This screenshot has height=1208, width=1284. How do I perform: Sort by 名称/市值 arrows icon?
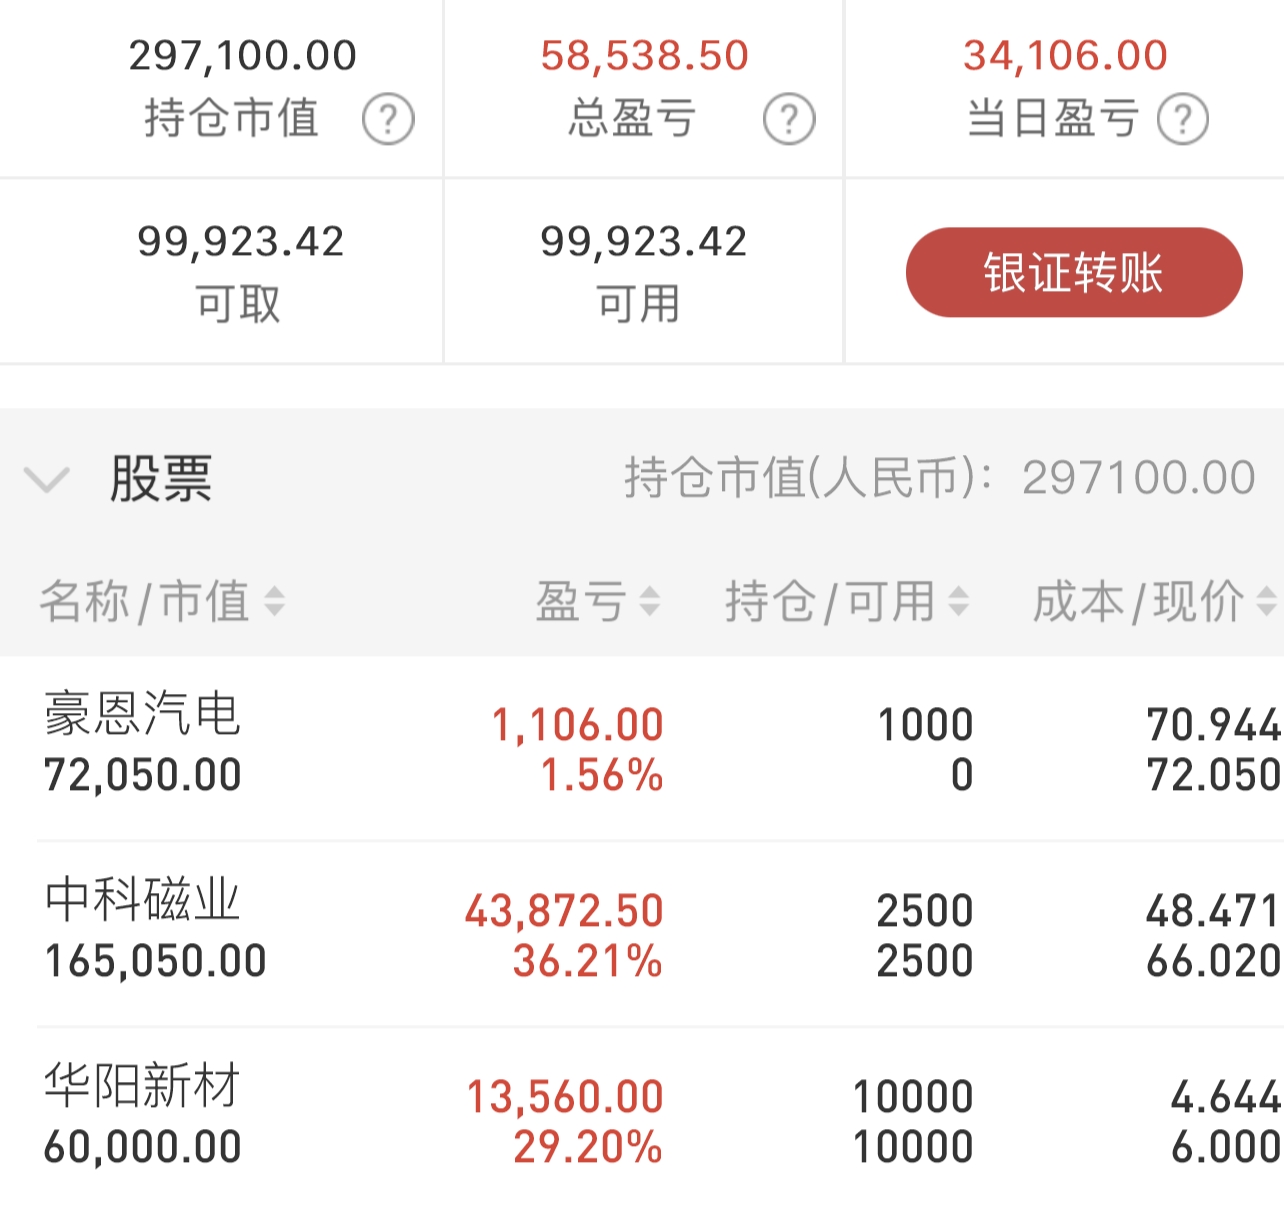click(274, 602)
